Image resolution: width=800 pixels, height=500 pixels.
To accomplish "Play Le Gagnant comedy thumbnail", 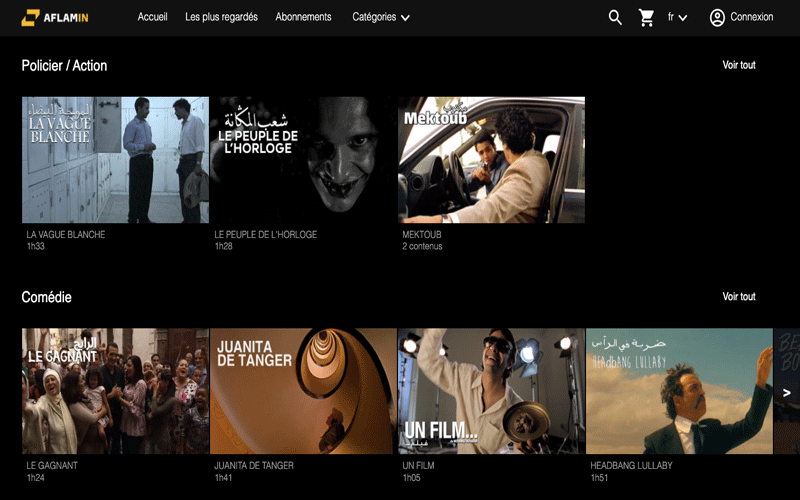I will click(115, 391).
